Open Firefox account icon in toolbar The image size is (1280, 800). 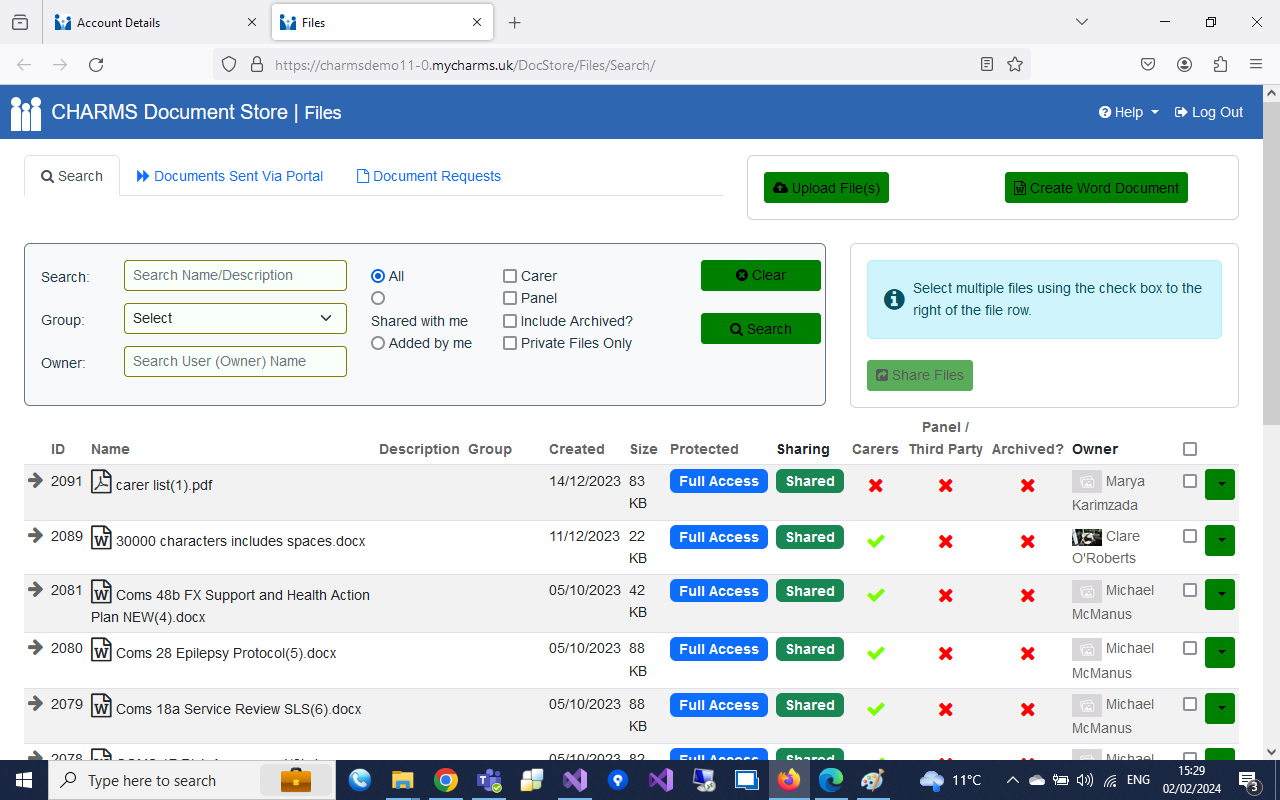[x=1184, y=65]
